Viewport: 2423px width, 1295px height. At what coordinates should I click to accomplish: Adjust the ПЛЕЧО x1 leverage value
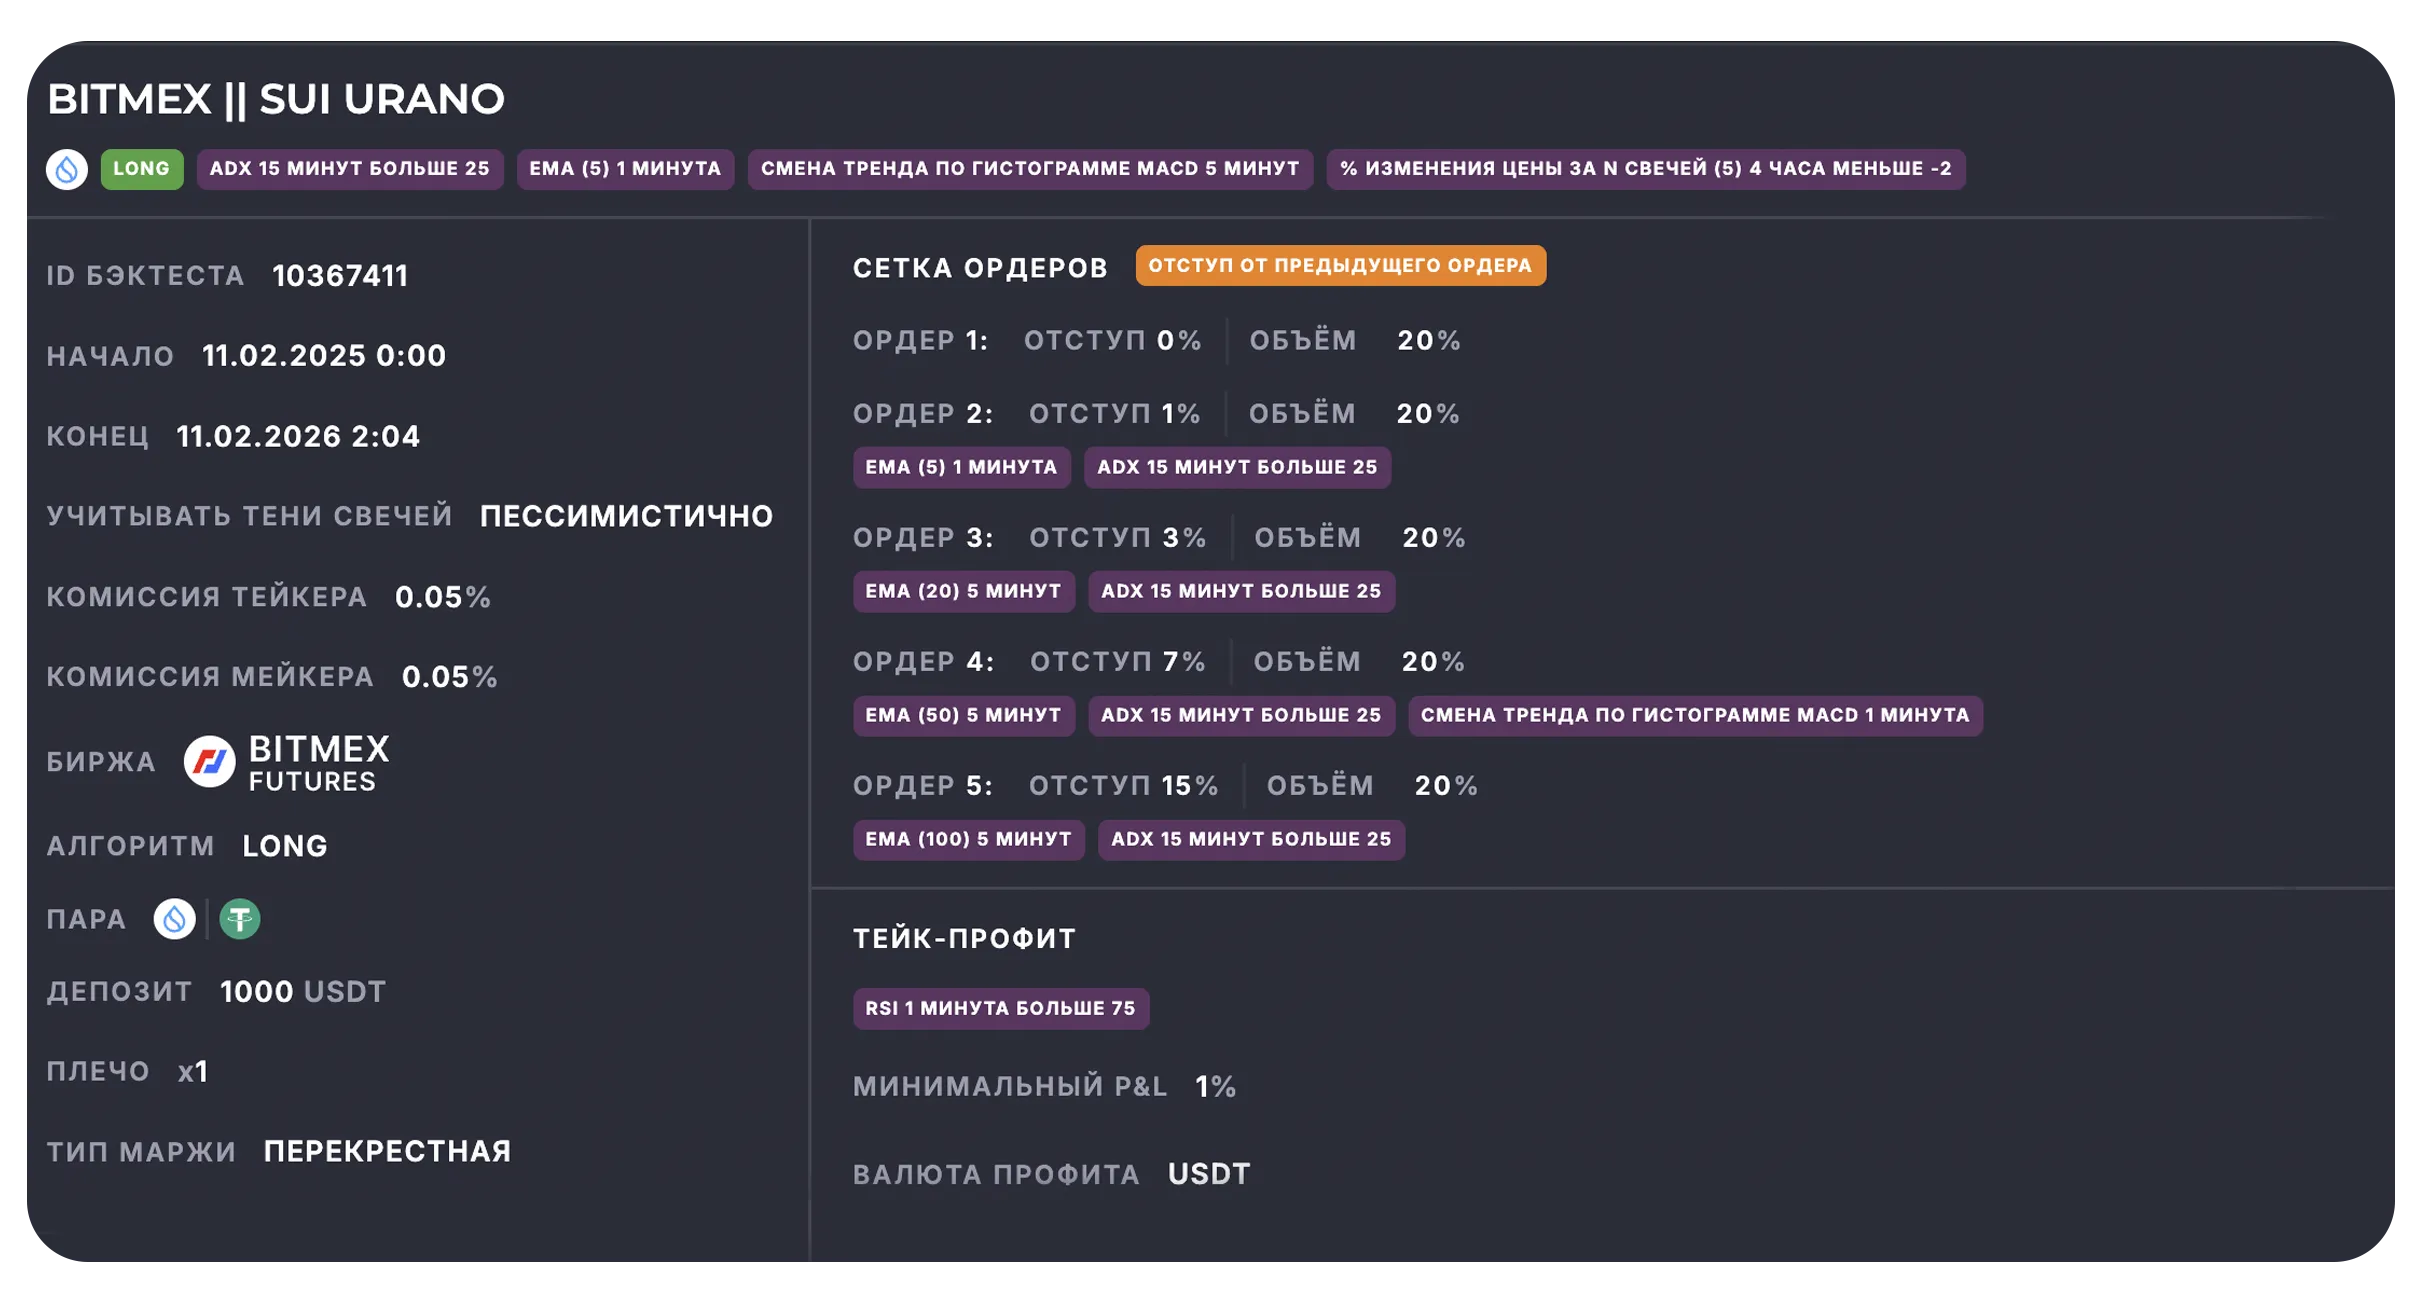[x=192, y=1071]
